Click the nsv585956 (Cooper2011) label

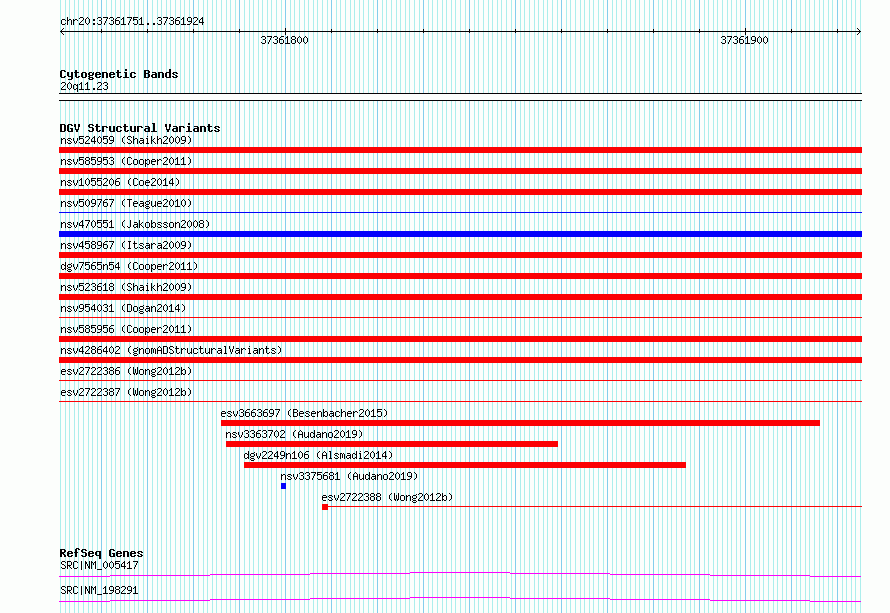tap(126, 329)
